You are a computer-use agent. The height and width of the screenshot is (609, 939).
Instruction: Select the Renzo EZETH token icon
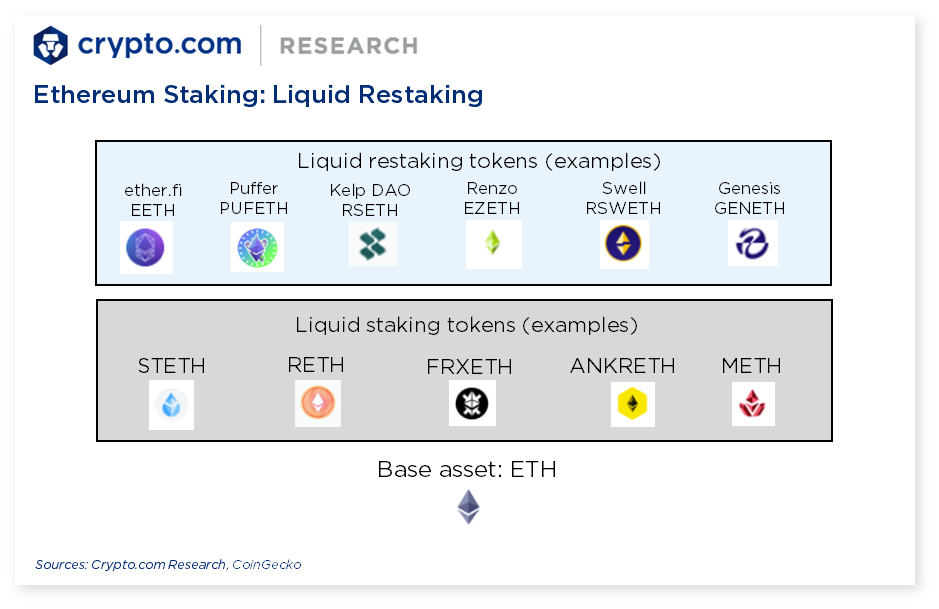coord(493,243)
